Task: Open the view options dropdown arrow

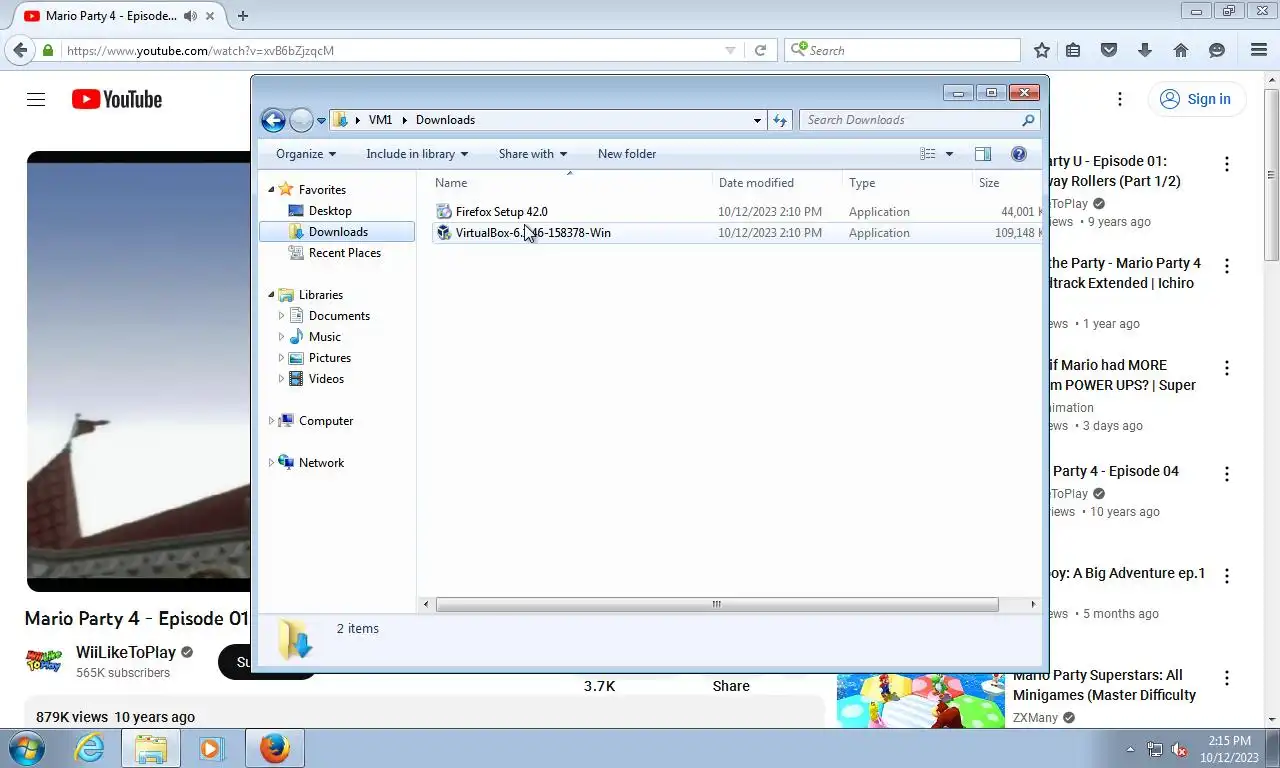Action: pyautogui.click(x=949, y=154)
